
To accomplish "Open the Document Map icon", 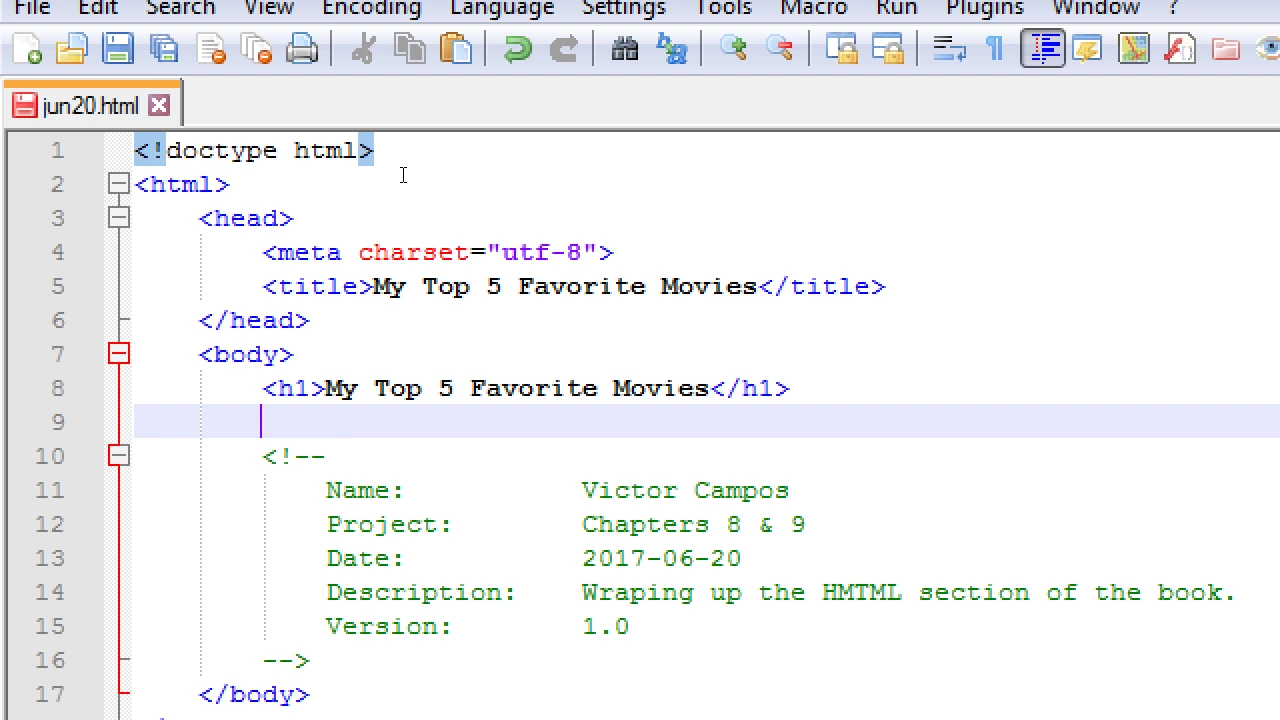I will [x=1134, y=49].
